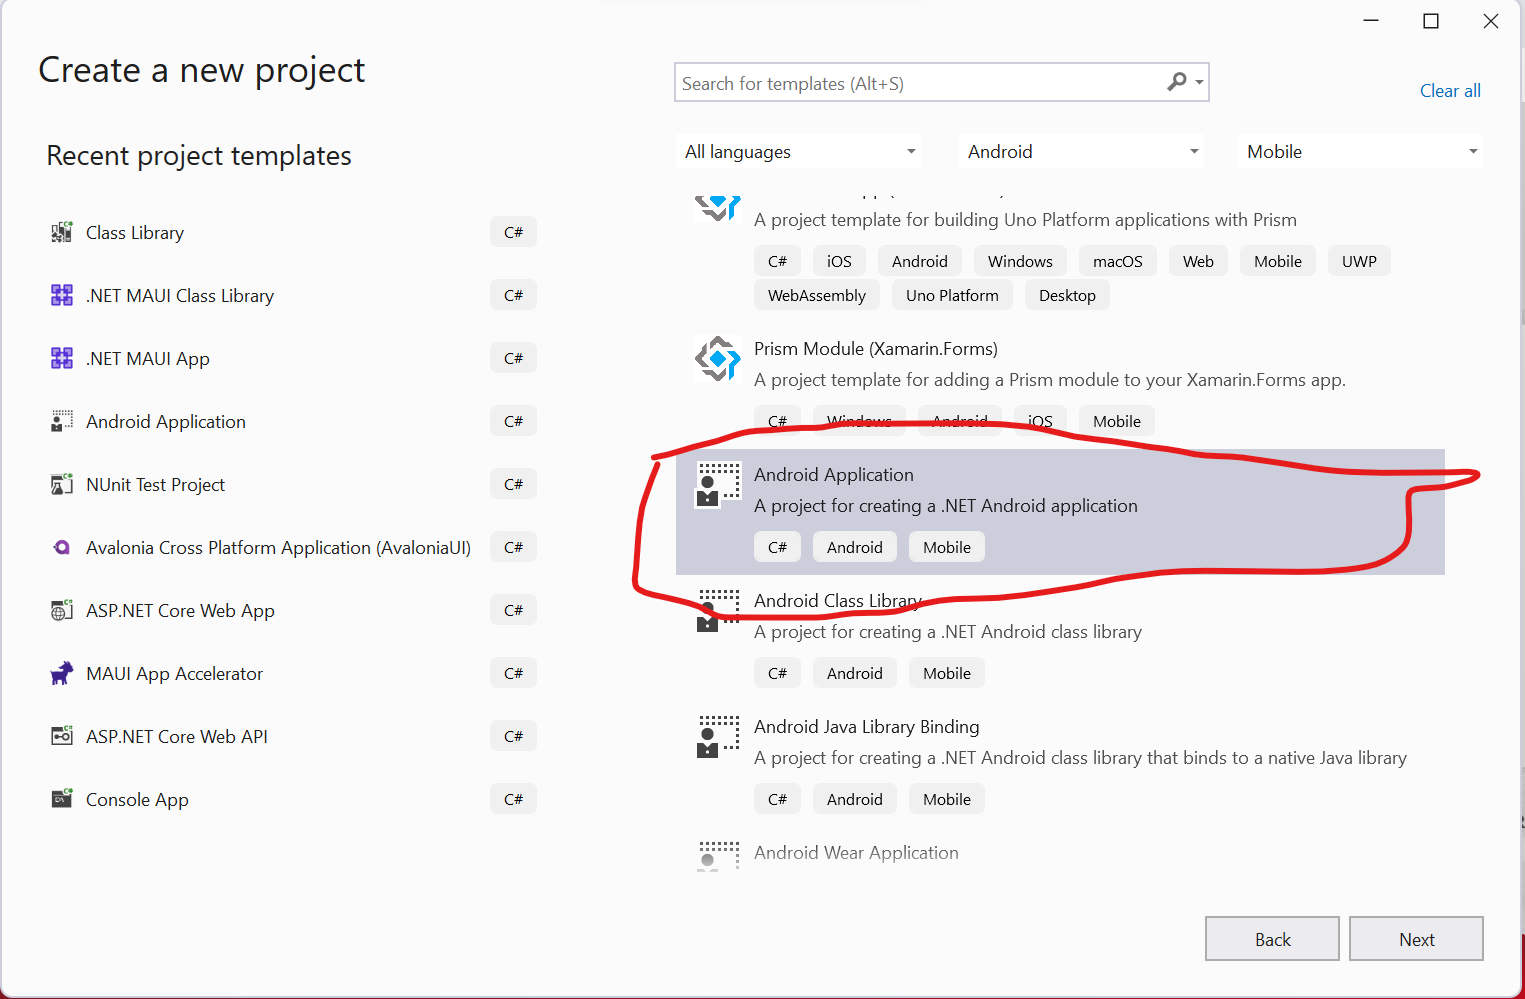
Task: Click the Android Class Library icon
Action: pyautogui.click(x=717, y=611)
